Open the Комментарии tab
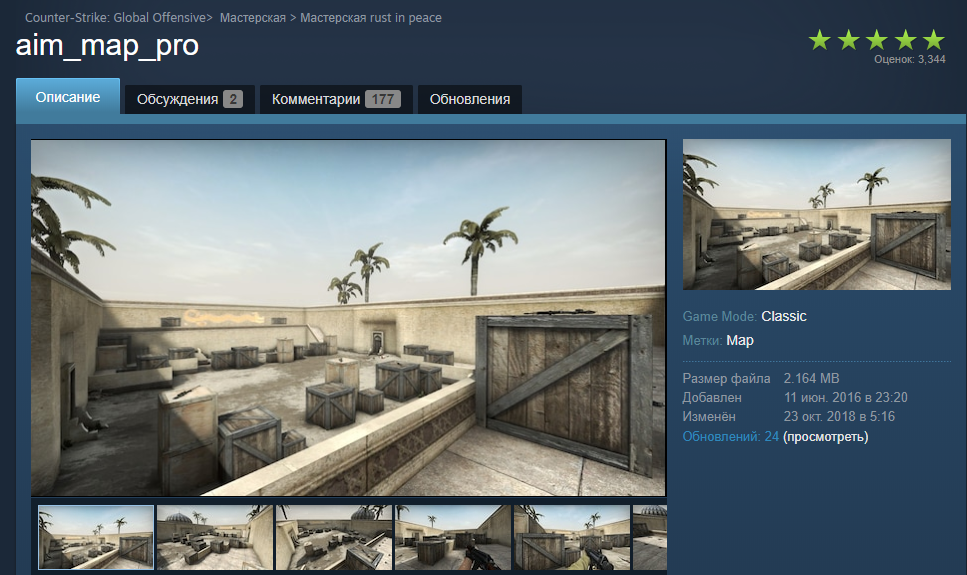The height and width of the screenshot is (575, 967). [x=336, y=99]
